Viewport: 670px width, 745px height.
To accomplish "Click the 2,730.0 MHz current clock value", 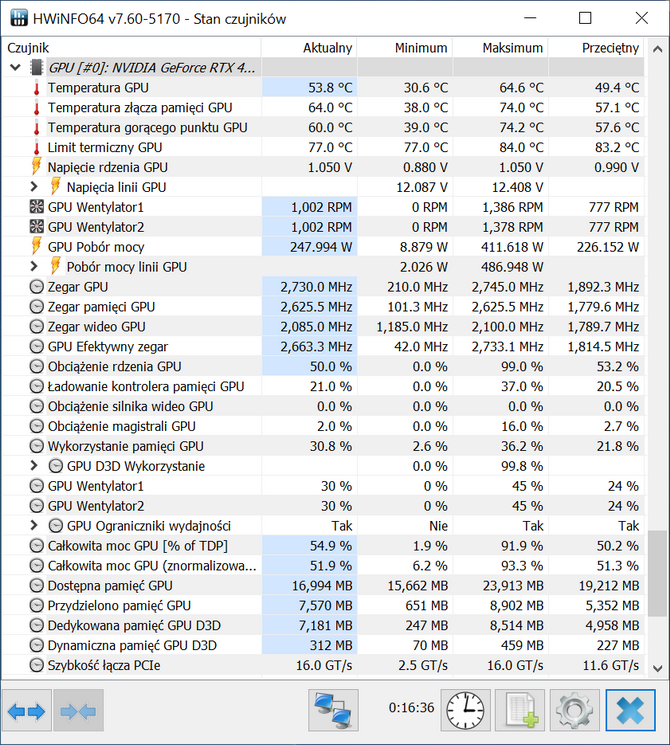I will (x=316, y=287).
